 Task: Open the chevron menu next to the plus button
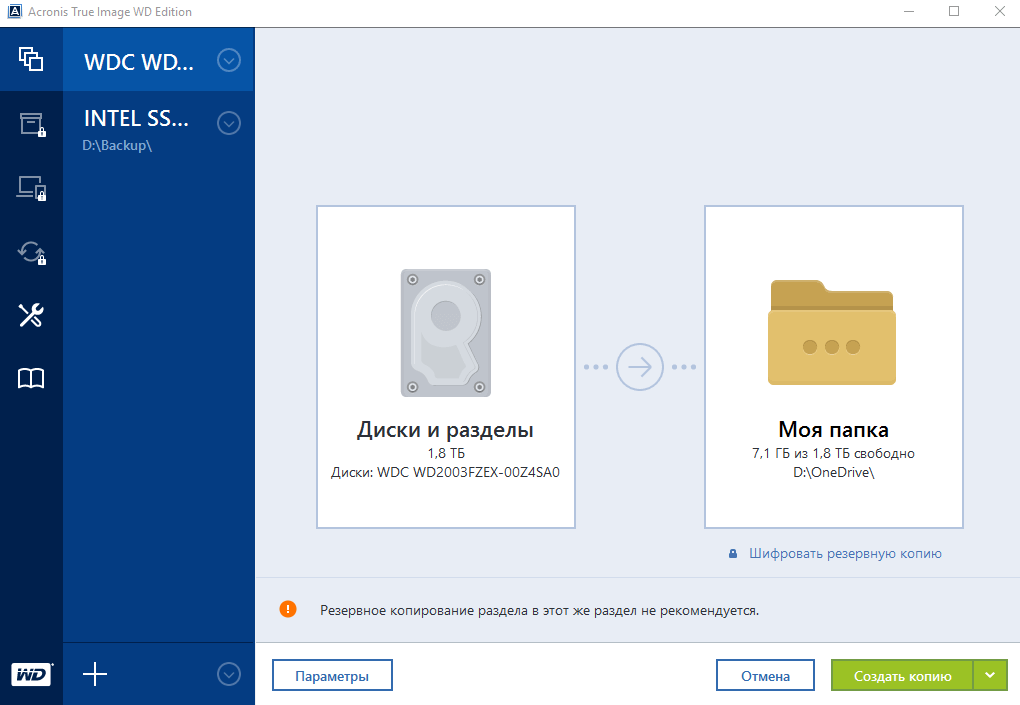tap(228, 674)
